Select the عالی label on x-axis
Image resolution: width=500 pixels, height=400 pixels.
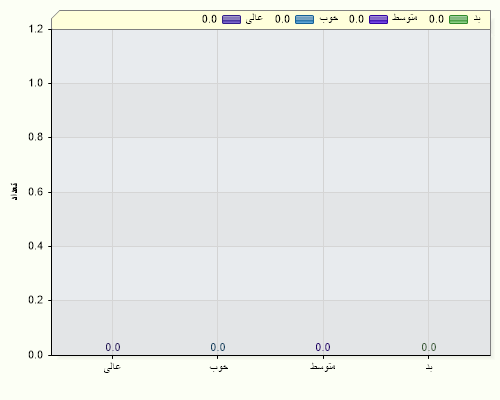(112, 367)
